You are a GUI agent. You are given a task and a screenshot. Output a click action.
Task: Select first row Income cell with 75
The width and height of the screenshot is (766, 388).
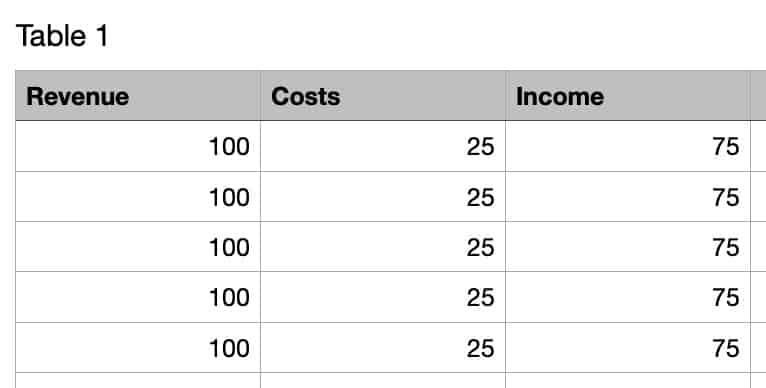(628, 146)
